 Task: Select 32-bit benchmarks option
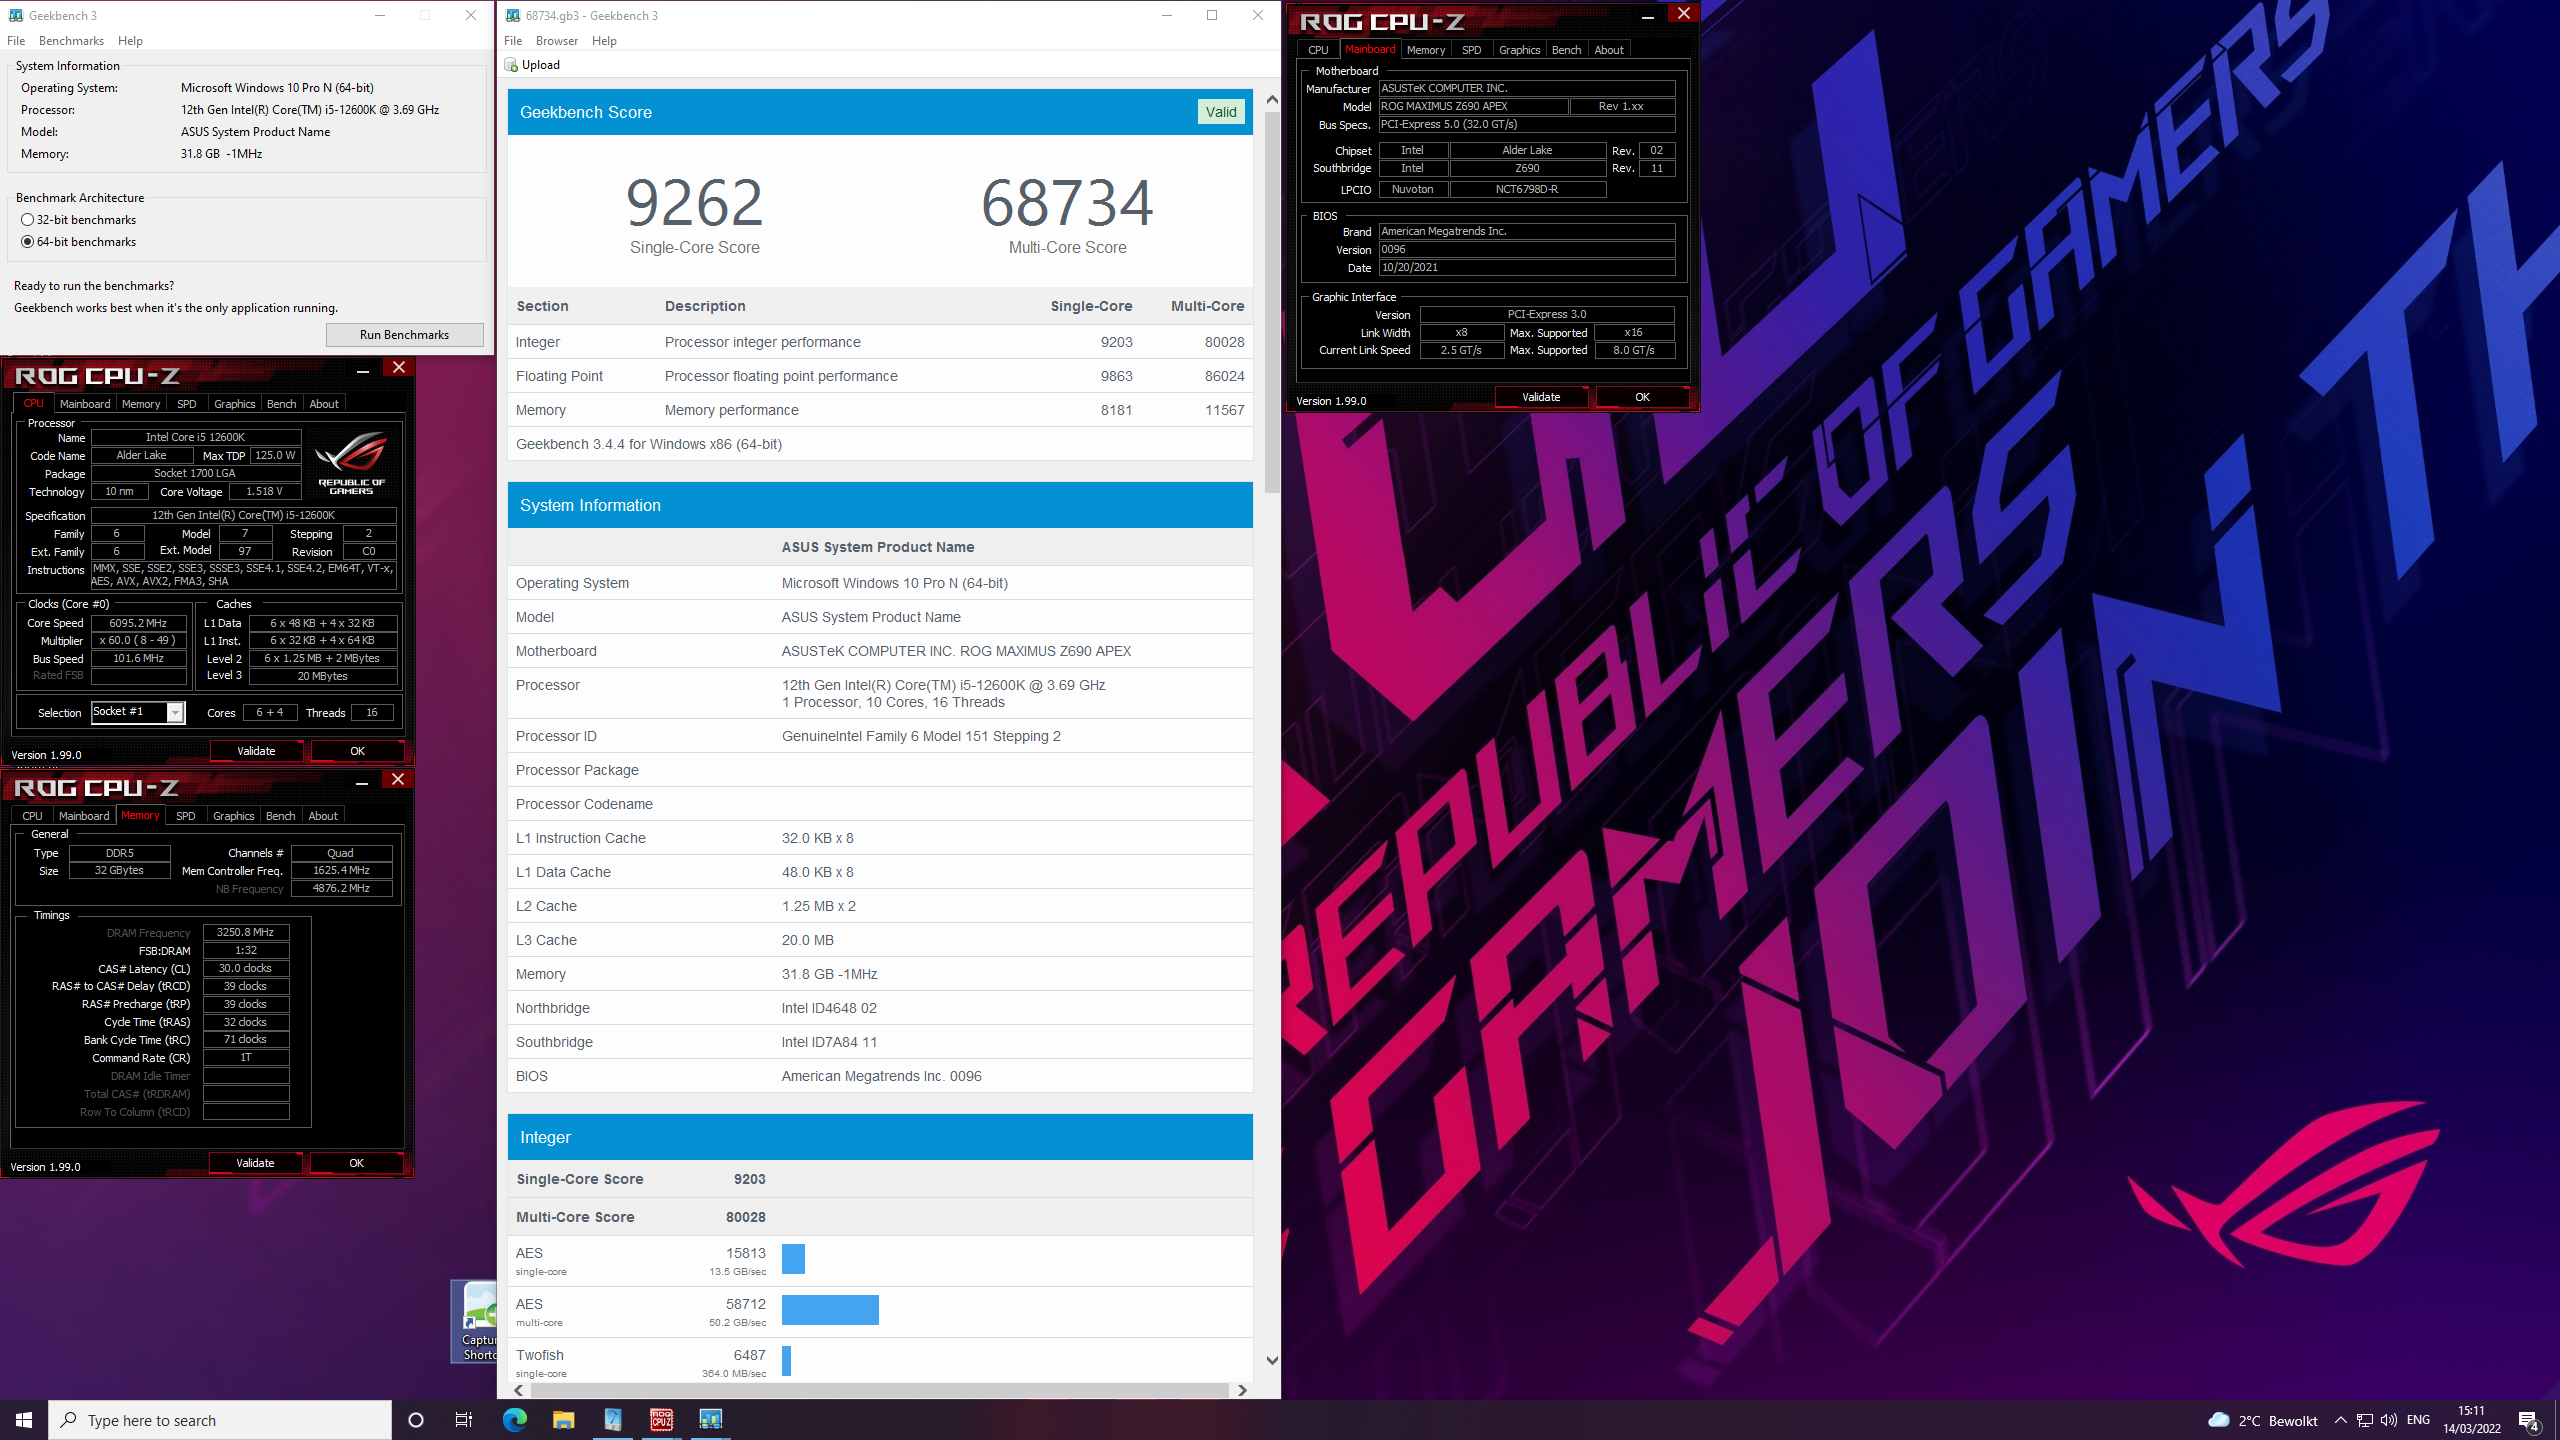[78, 220]
